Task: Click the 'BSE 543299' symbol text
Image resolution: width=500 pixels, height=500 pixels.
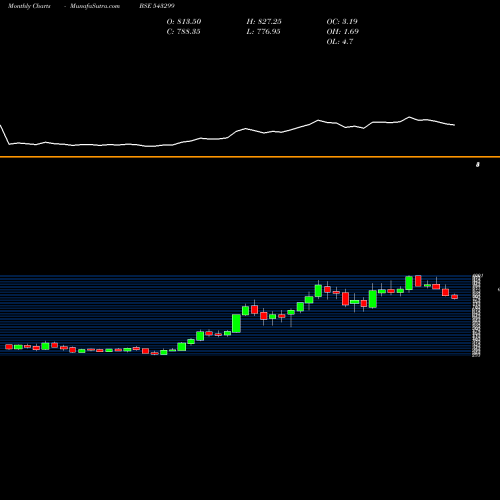Action: 157,6
